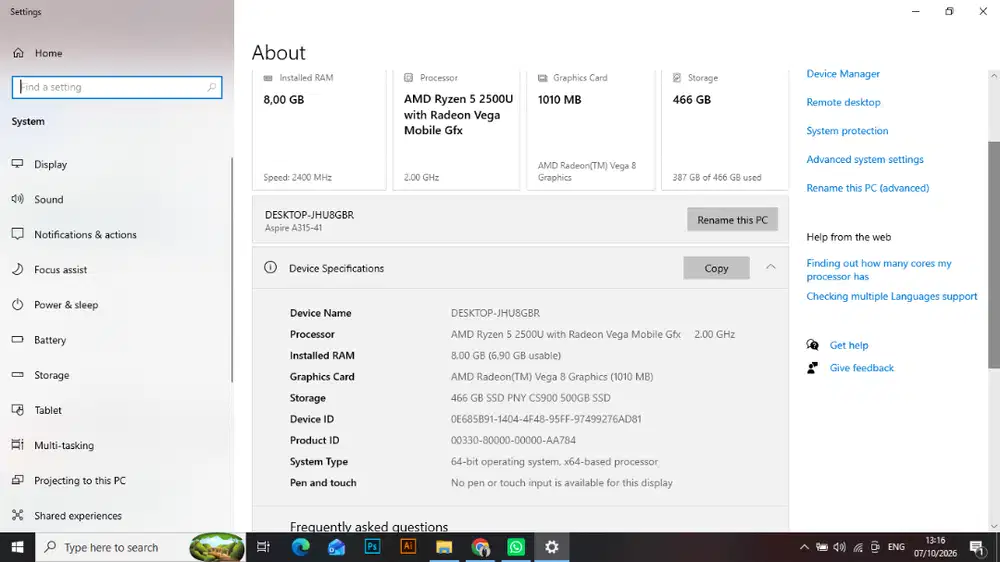This screenshot has height=562, width=1000.
Task: Click the Storage card showing 466 GB
Action: pyautogui.click(x=724, y=130)
